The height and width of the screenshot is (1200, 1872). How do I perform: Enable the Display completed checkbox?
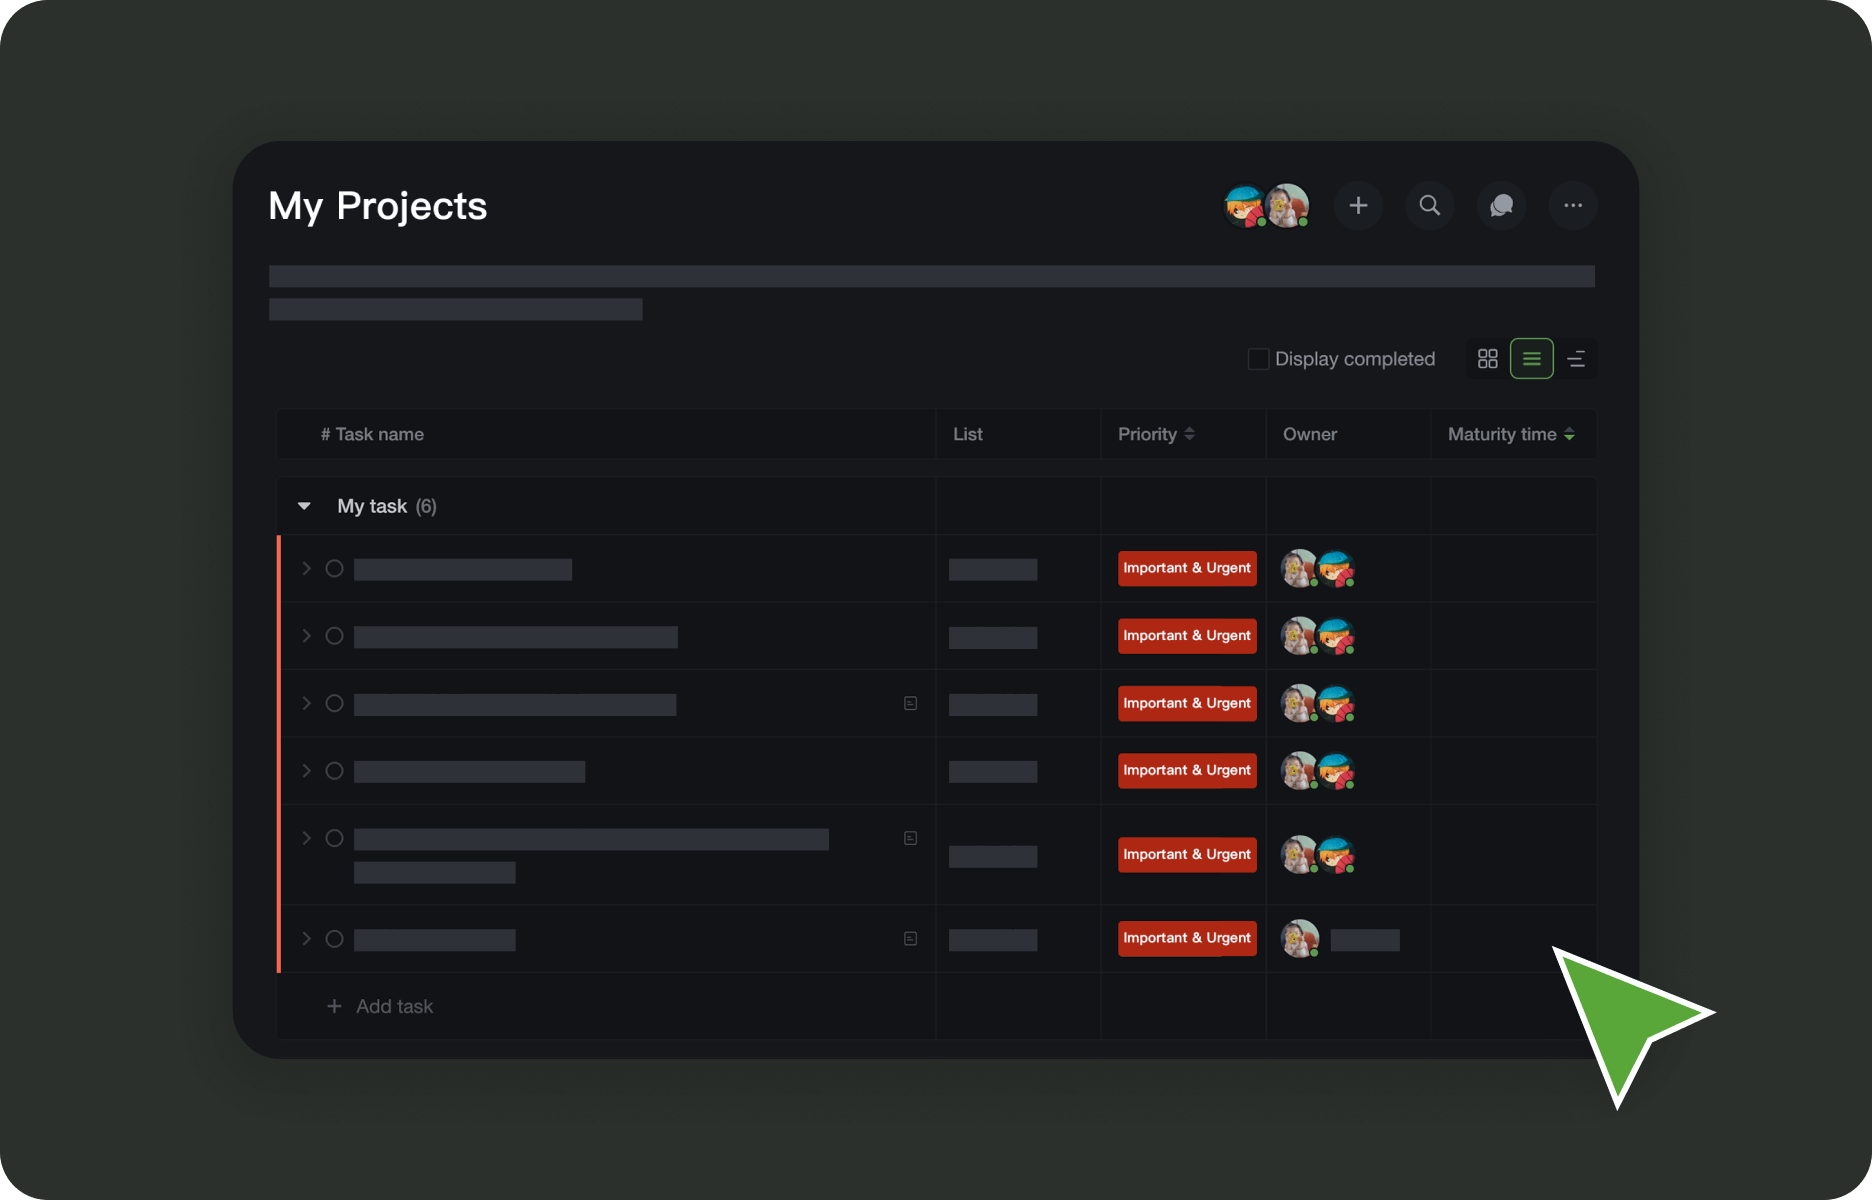tap(1259, 359)
